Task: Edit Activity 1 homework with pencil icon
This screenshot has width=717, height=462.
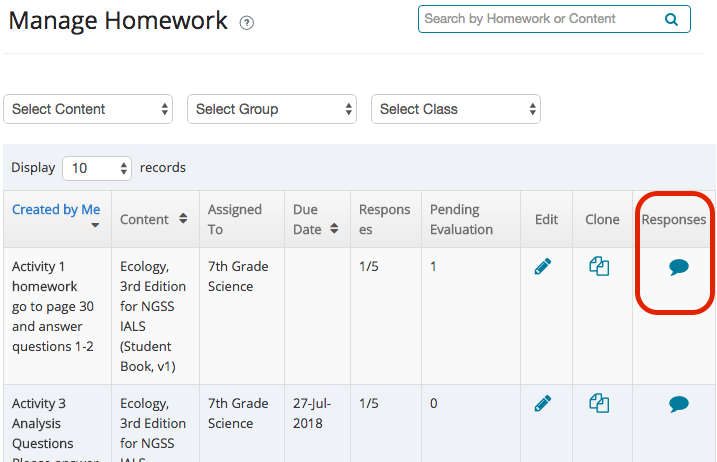Action: click(x=543, y=267)
